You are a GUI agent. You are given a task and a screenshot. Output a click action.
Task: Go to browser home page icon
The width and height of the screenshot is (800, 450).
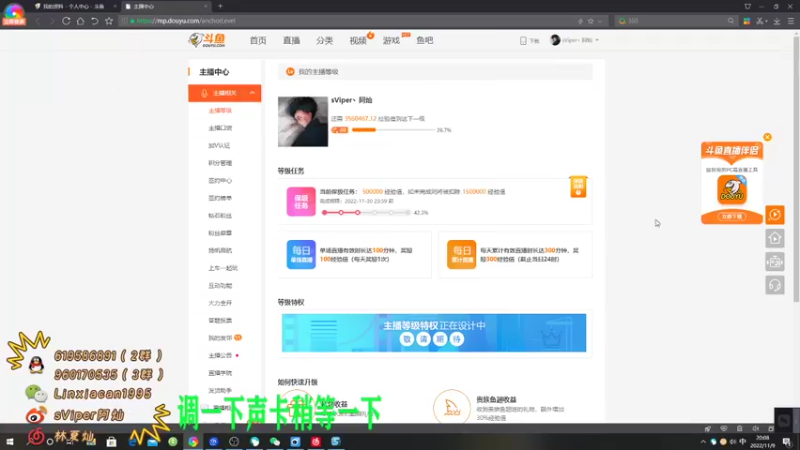click(x=80, y=21)
